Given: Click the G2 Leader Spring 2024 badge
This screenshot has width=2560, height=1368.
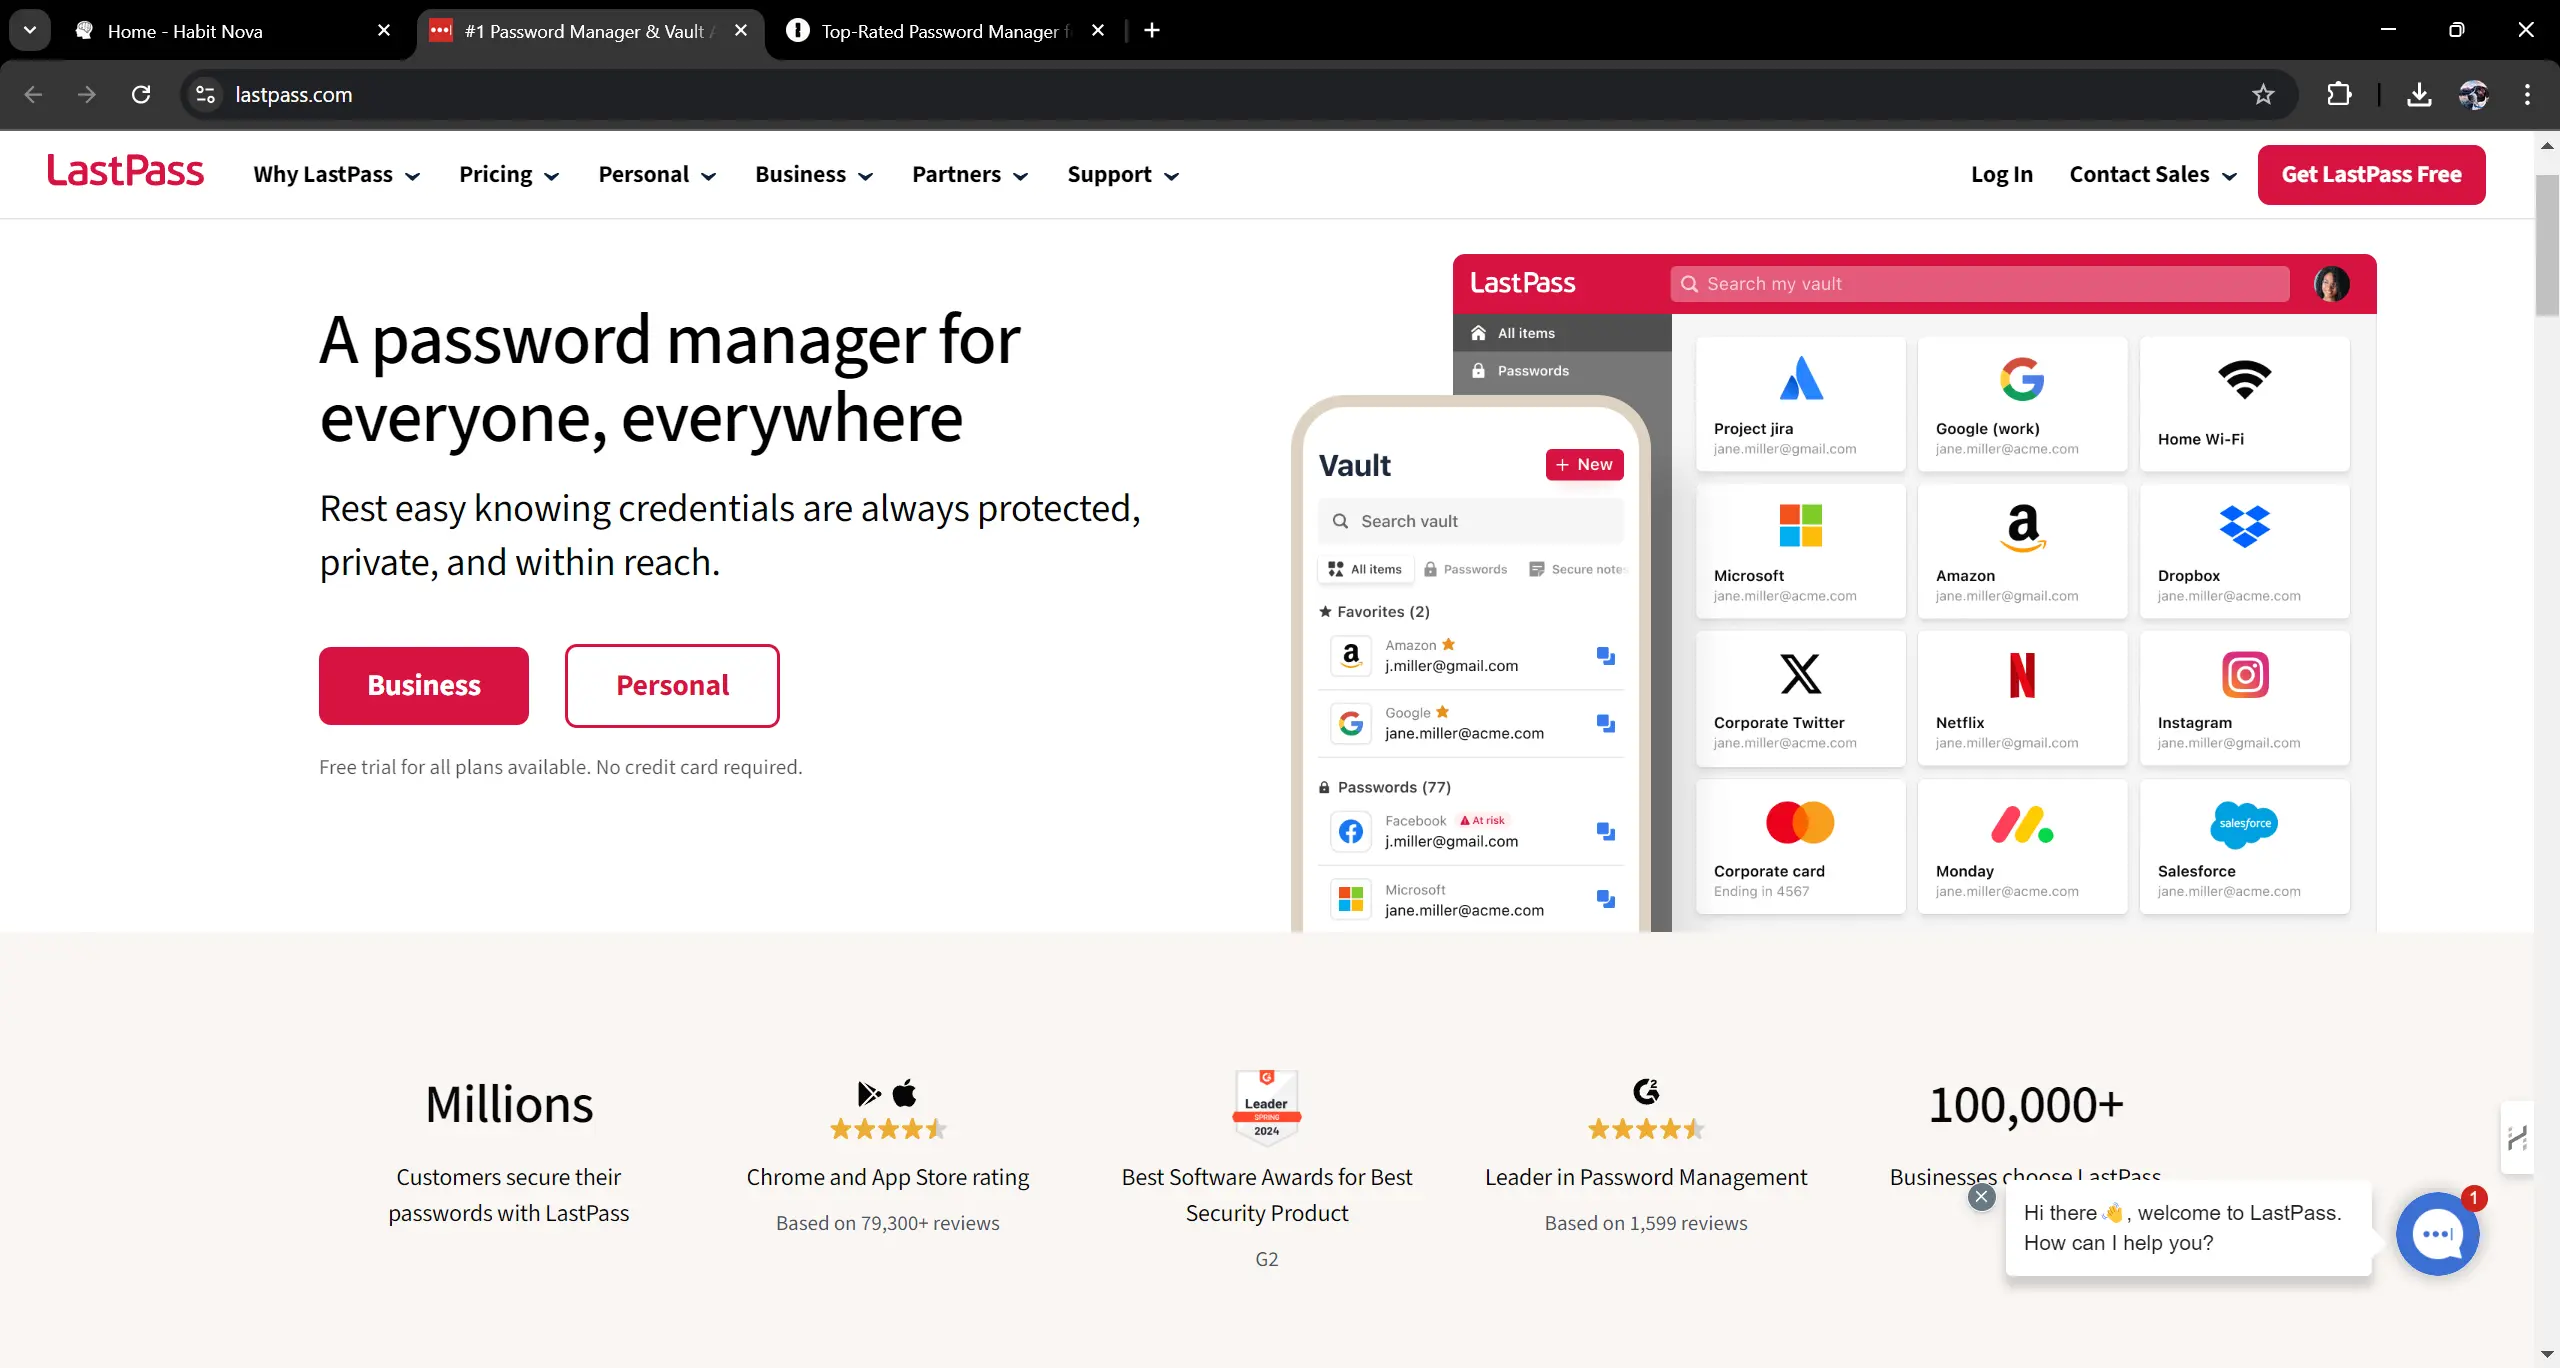Looking at the screenshot, I should 1266,1107.
